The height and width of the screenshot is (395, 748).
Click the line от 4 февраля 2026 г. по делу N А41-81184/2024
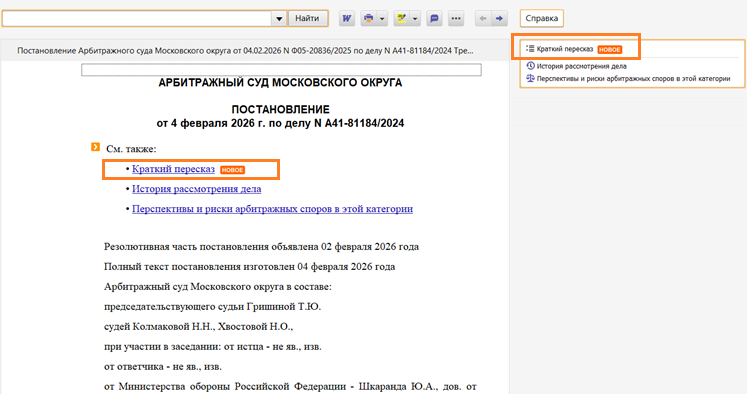coord(280,124)
